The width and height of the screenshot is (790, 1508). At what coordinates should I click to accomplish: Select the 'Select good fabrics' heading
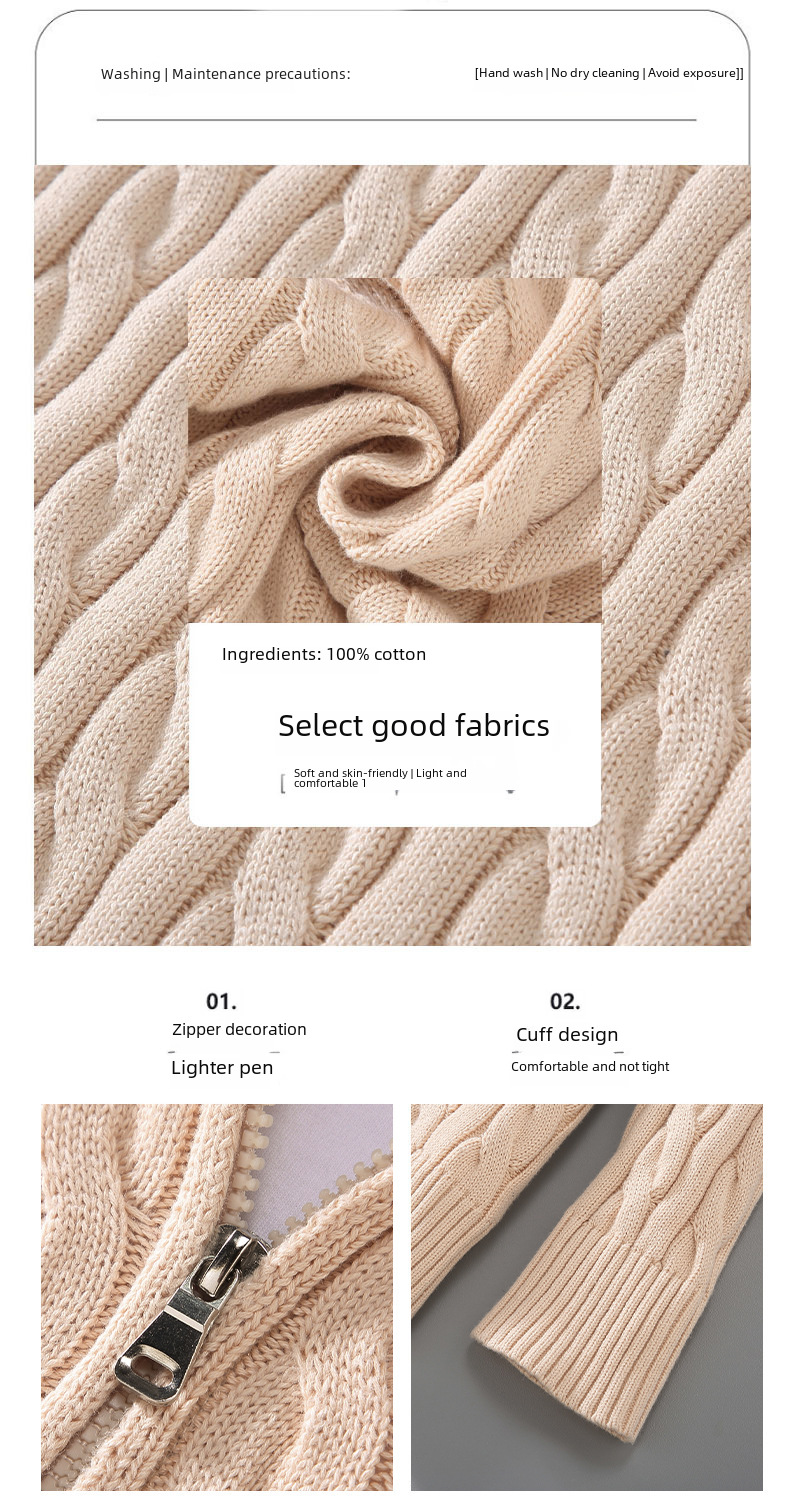click(x=414, y=725)
